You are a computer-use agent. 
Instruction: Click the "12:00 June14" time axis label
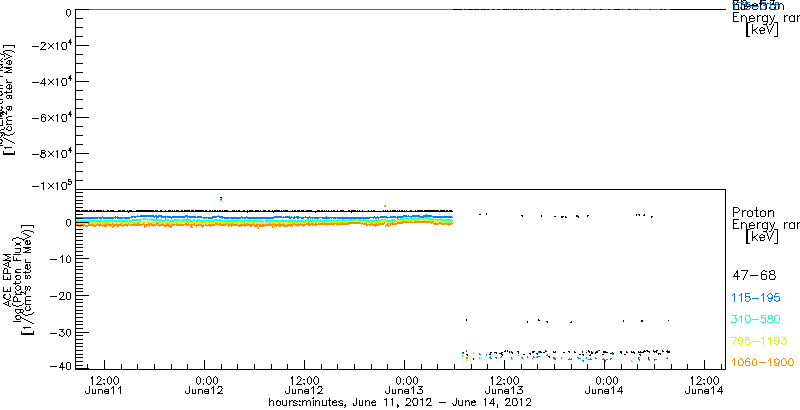[705, 385]
